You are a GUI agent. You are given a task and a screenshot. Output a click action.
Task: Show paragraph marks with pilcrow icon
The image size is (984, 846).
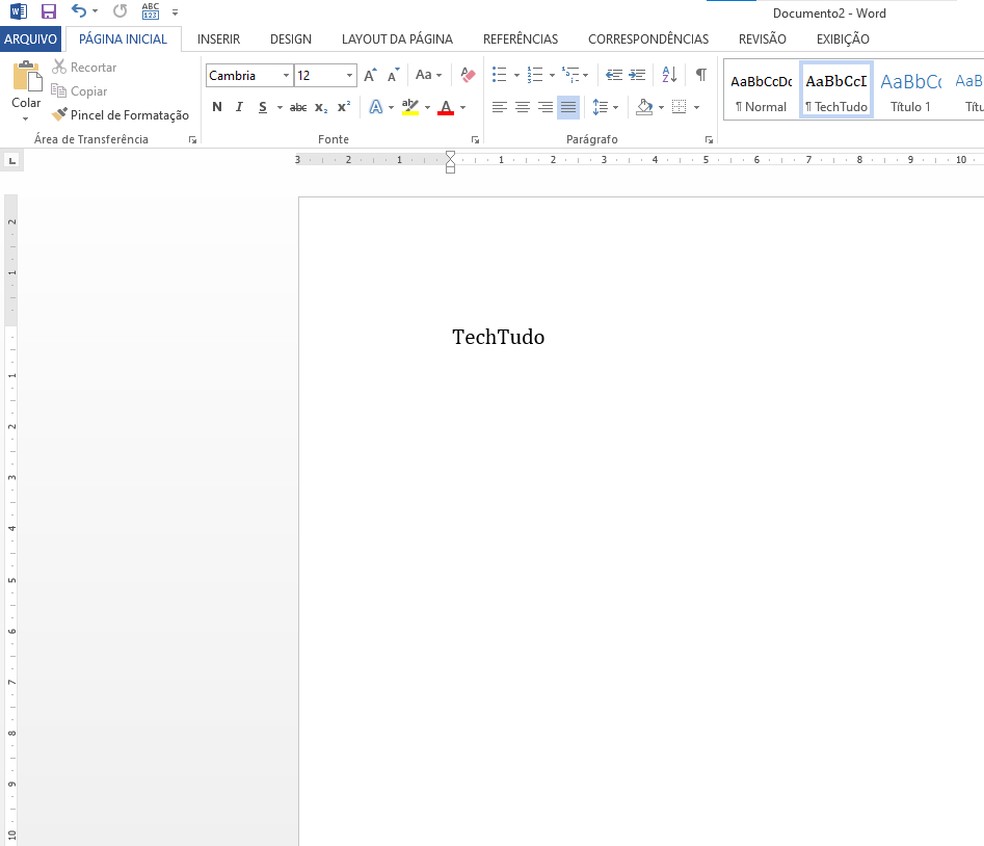pos(701,75)
